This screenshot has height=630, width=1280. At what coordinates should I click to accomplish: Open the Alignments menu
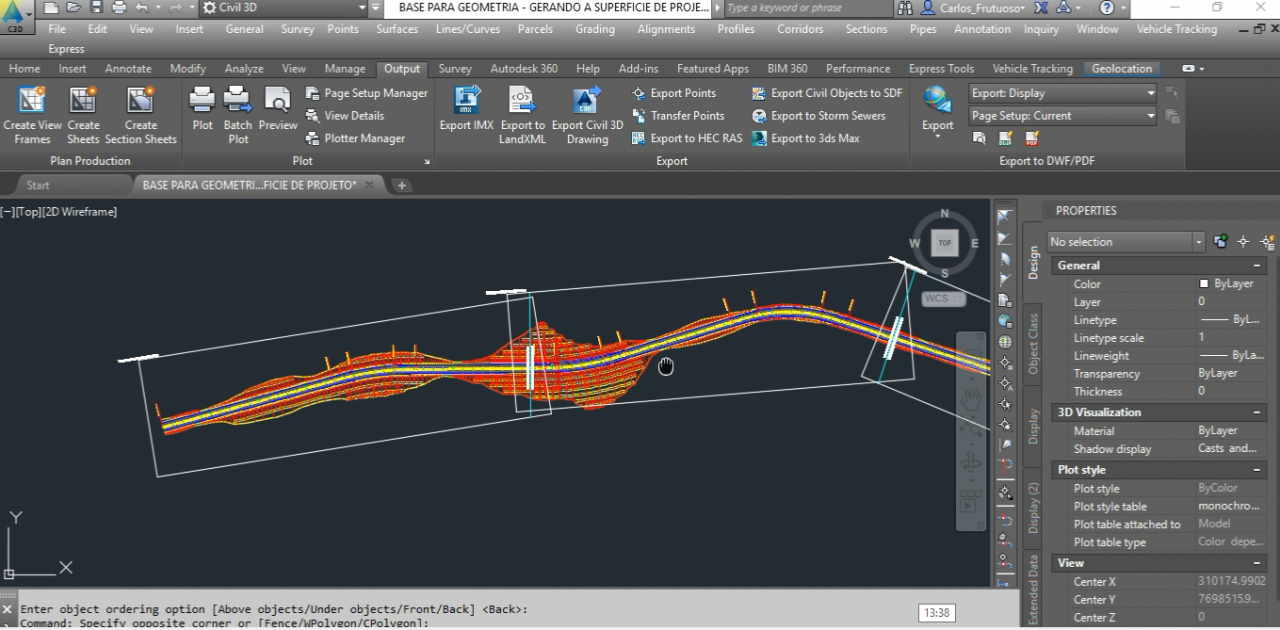tap(667, 29)
